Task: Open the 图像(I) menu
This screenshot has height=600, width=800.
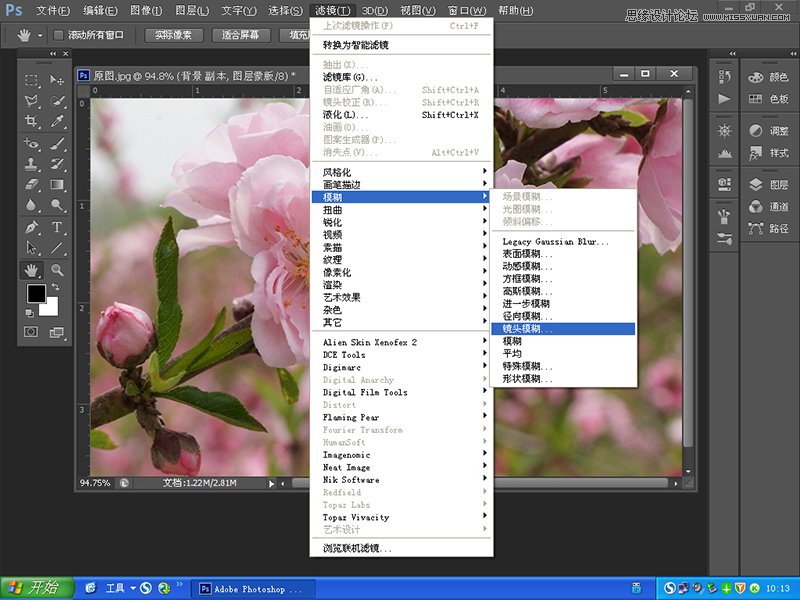Action: [146, 10]
